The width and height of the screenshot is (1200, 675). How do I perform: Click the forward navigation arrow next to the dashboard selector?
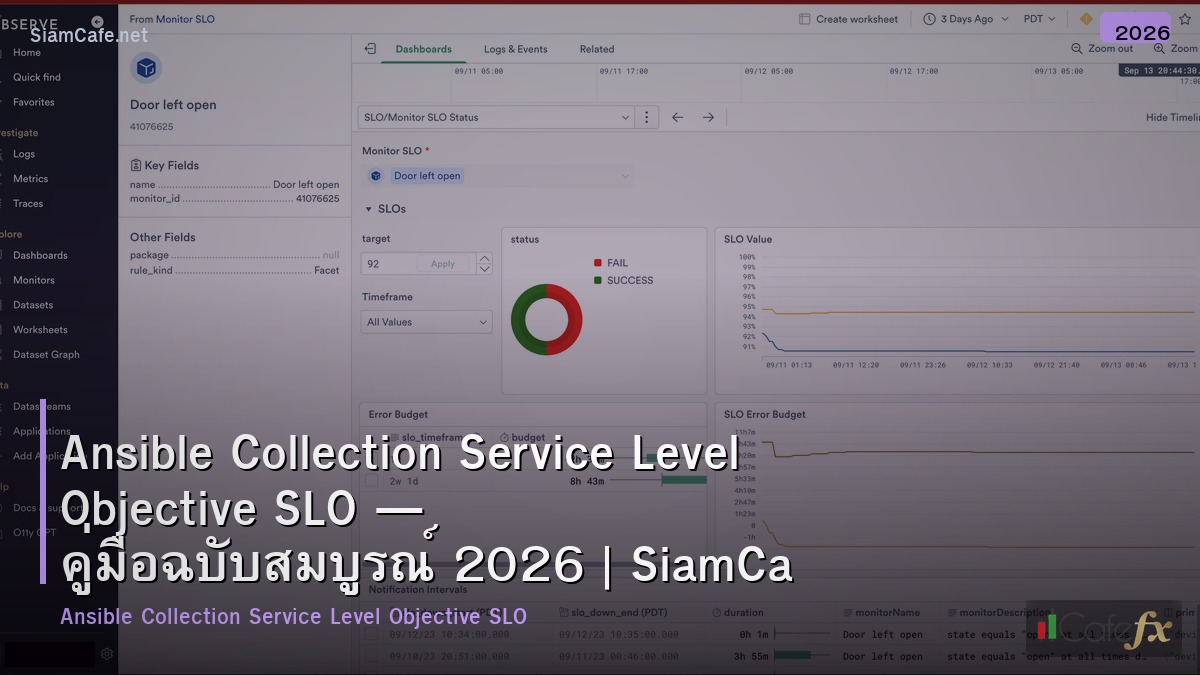(x=708, y=116)
